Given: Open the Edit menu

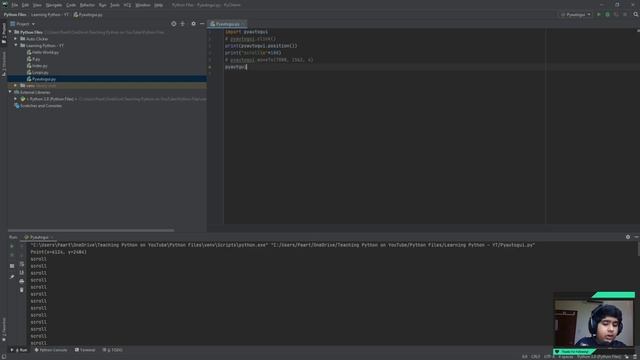Looking at the screenshot, I should pos(25,5).
